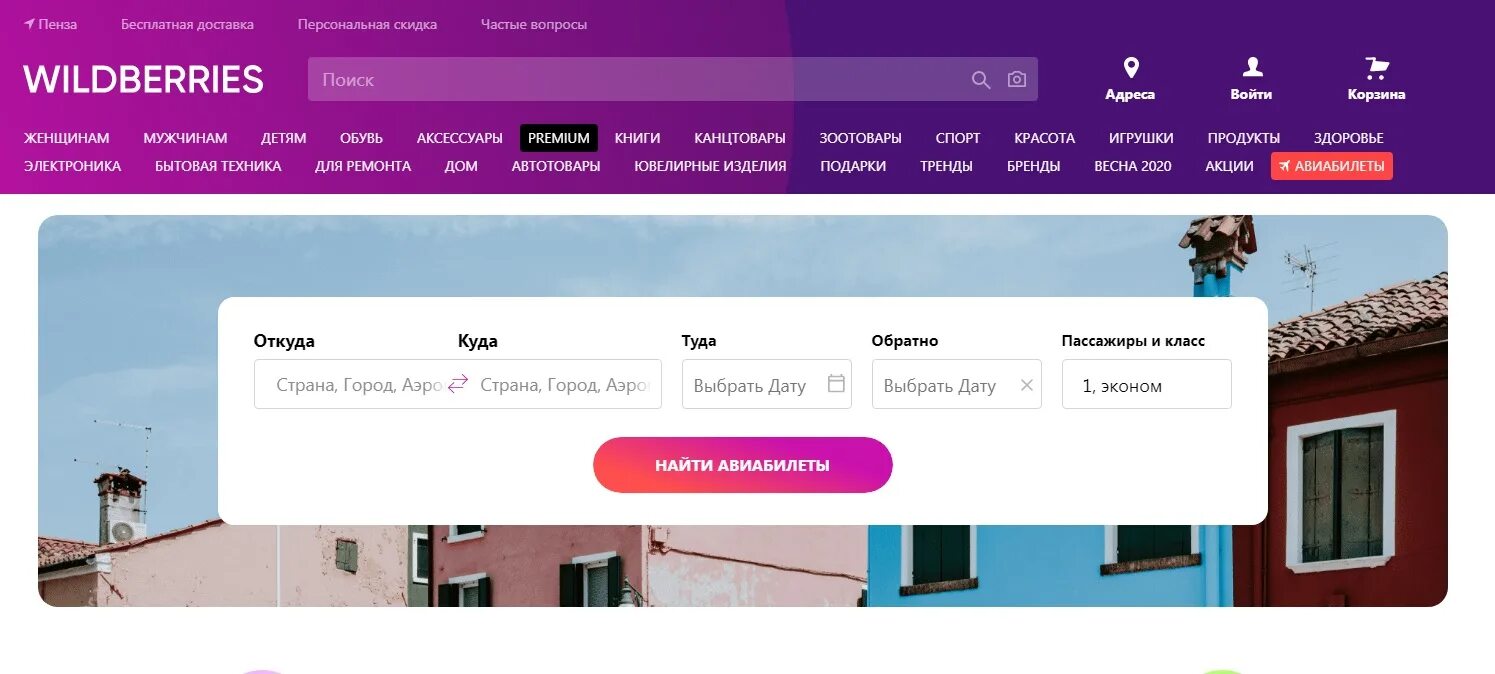The height and width of the screenshot is (674, 1495).
Task: Clear return date with X icon
Action: [1026, 385]
